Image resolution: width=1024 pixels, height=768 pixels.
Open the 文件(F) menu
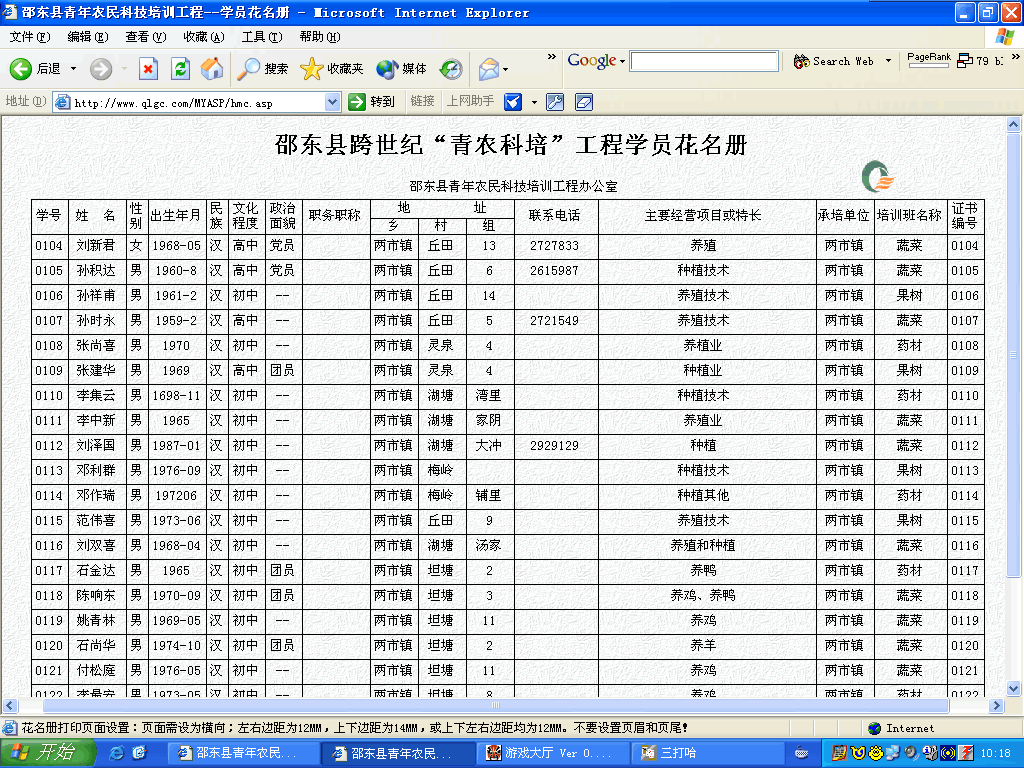[x=29, y=37]
